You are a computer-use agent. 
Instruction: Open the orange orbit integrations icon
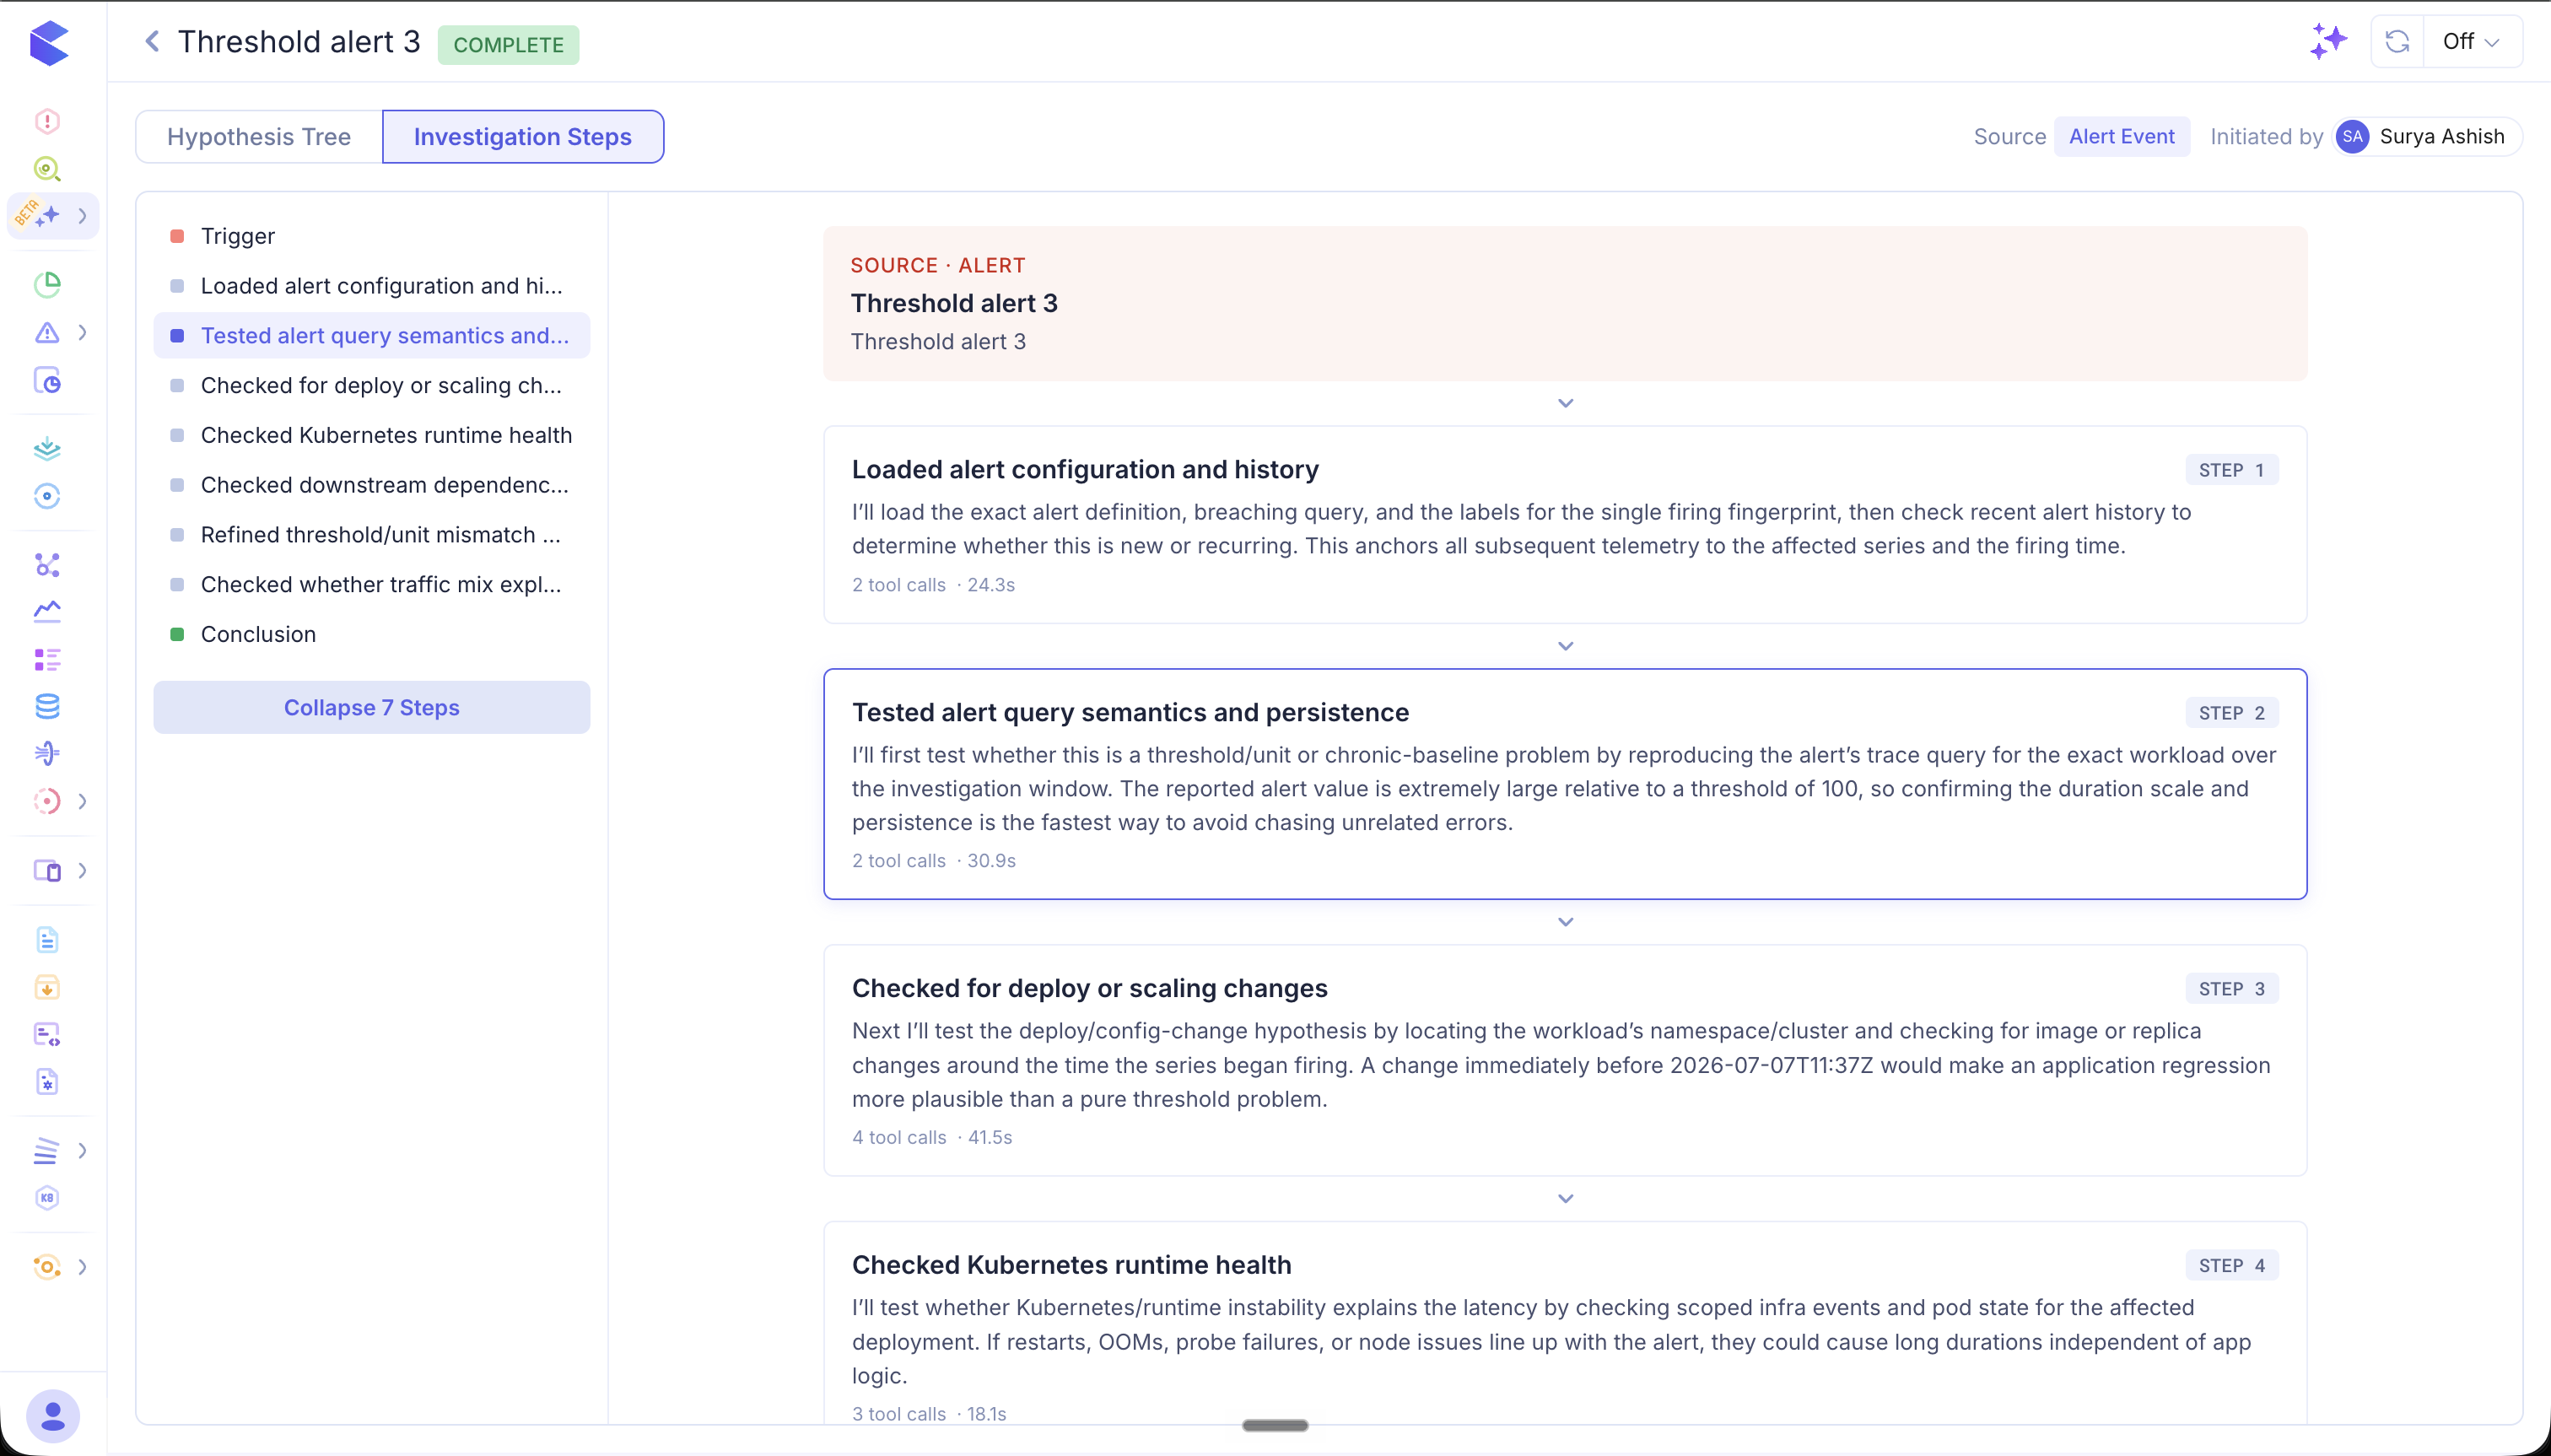tap(47, 1267)
